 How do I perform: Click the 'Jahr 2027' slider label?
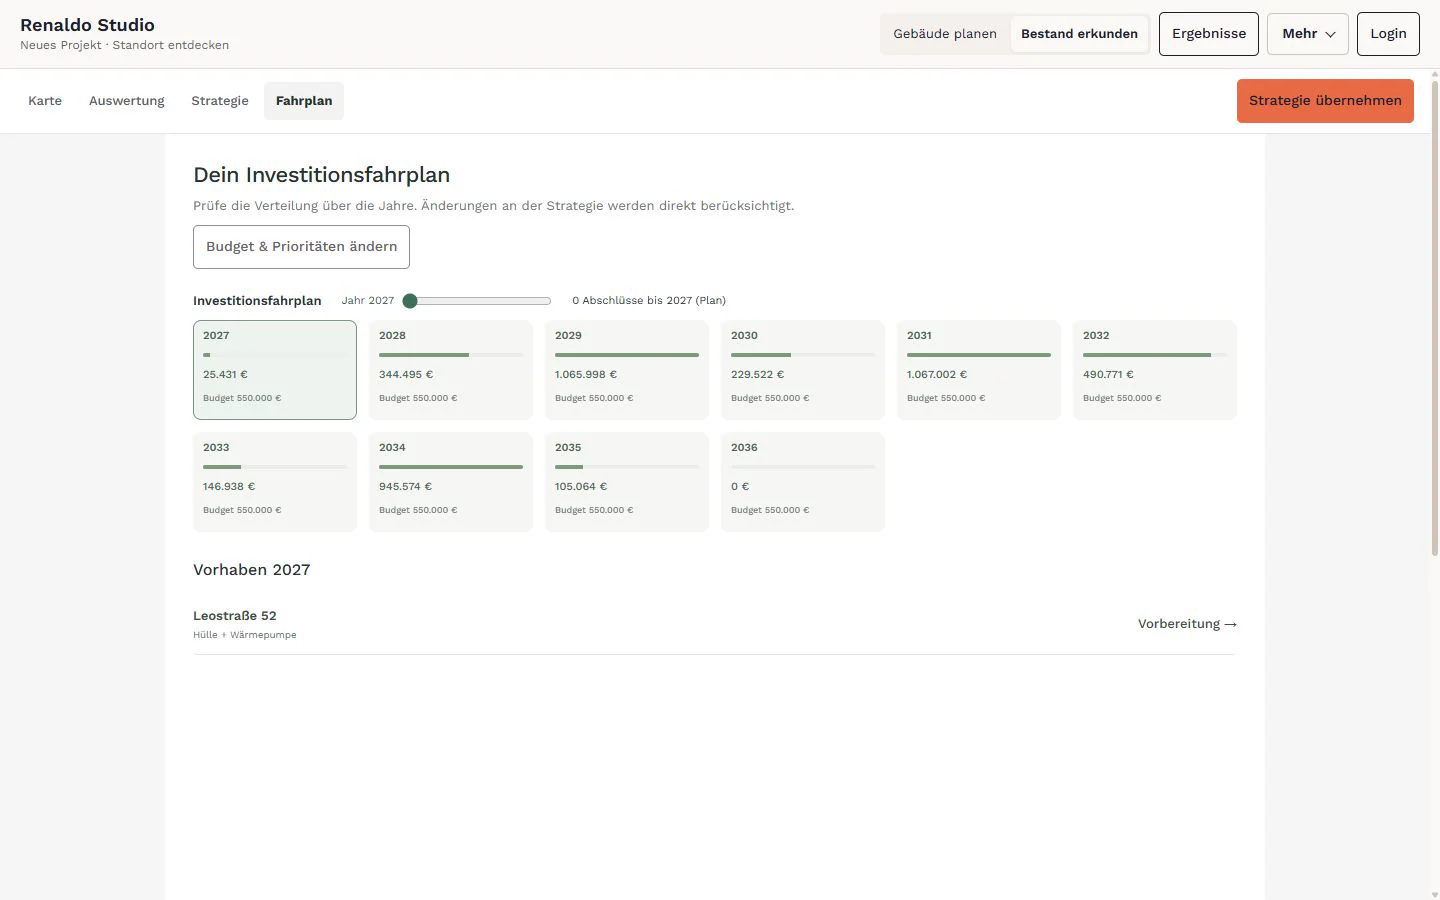click(368, 301)
